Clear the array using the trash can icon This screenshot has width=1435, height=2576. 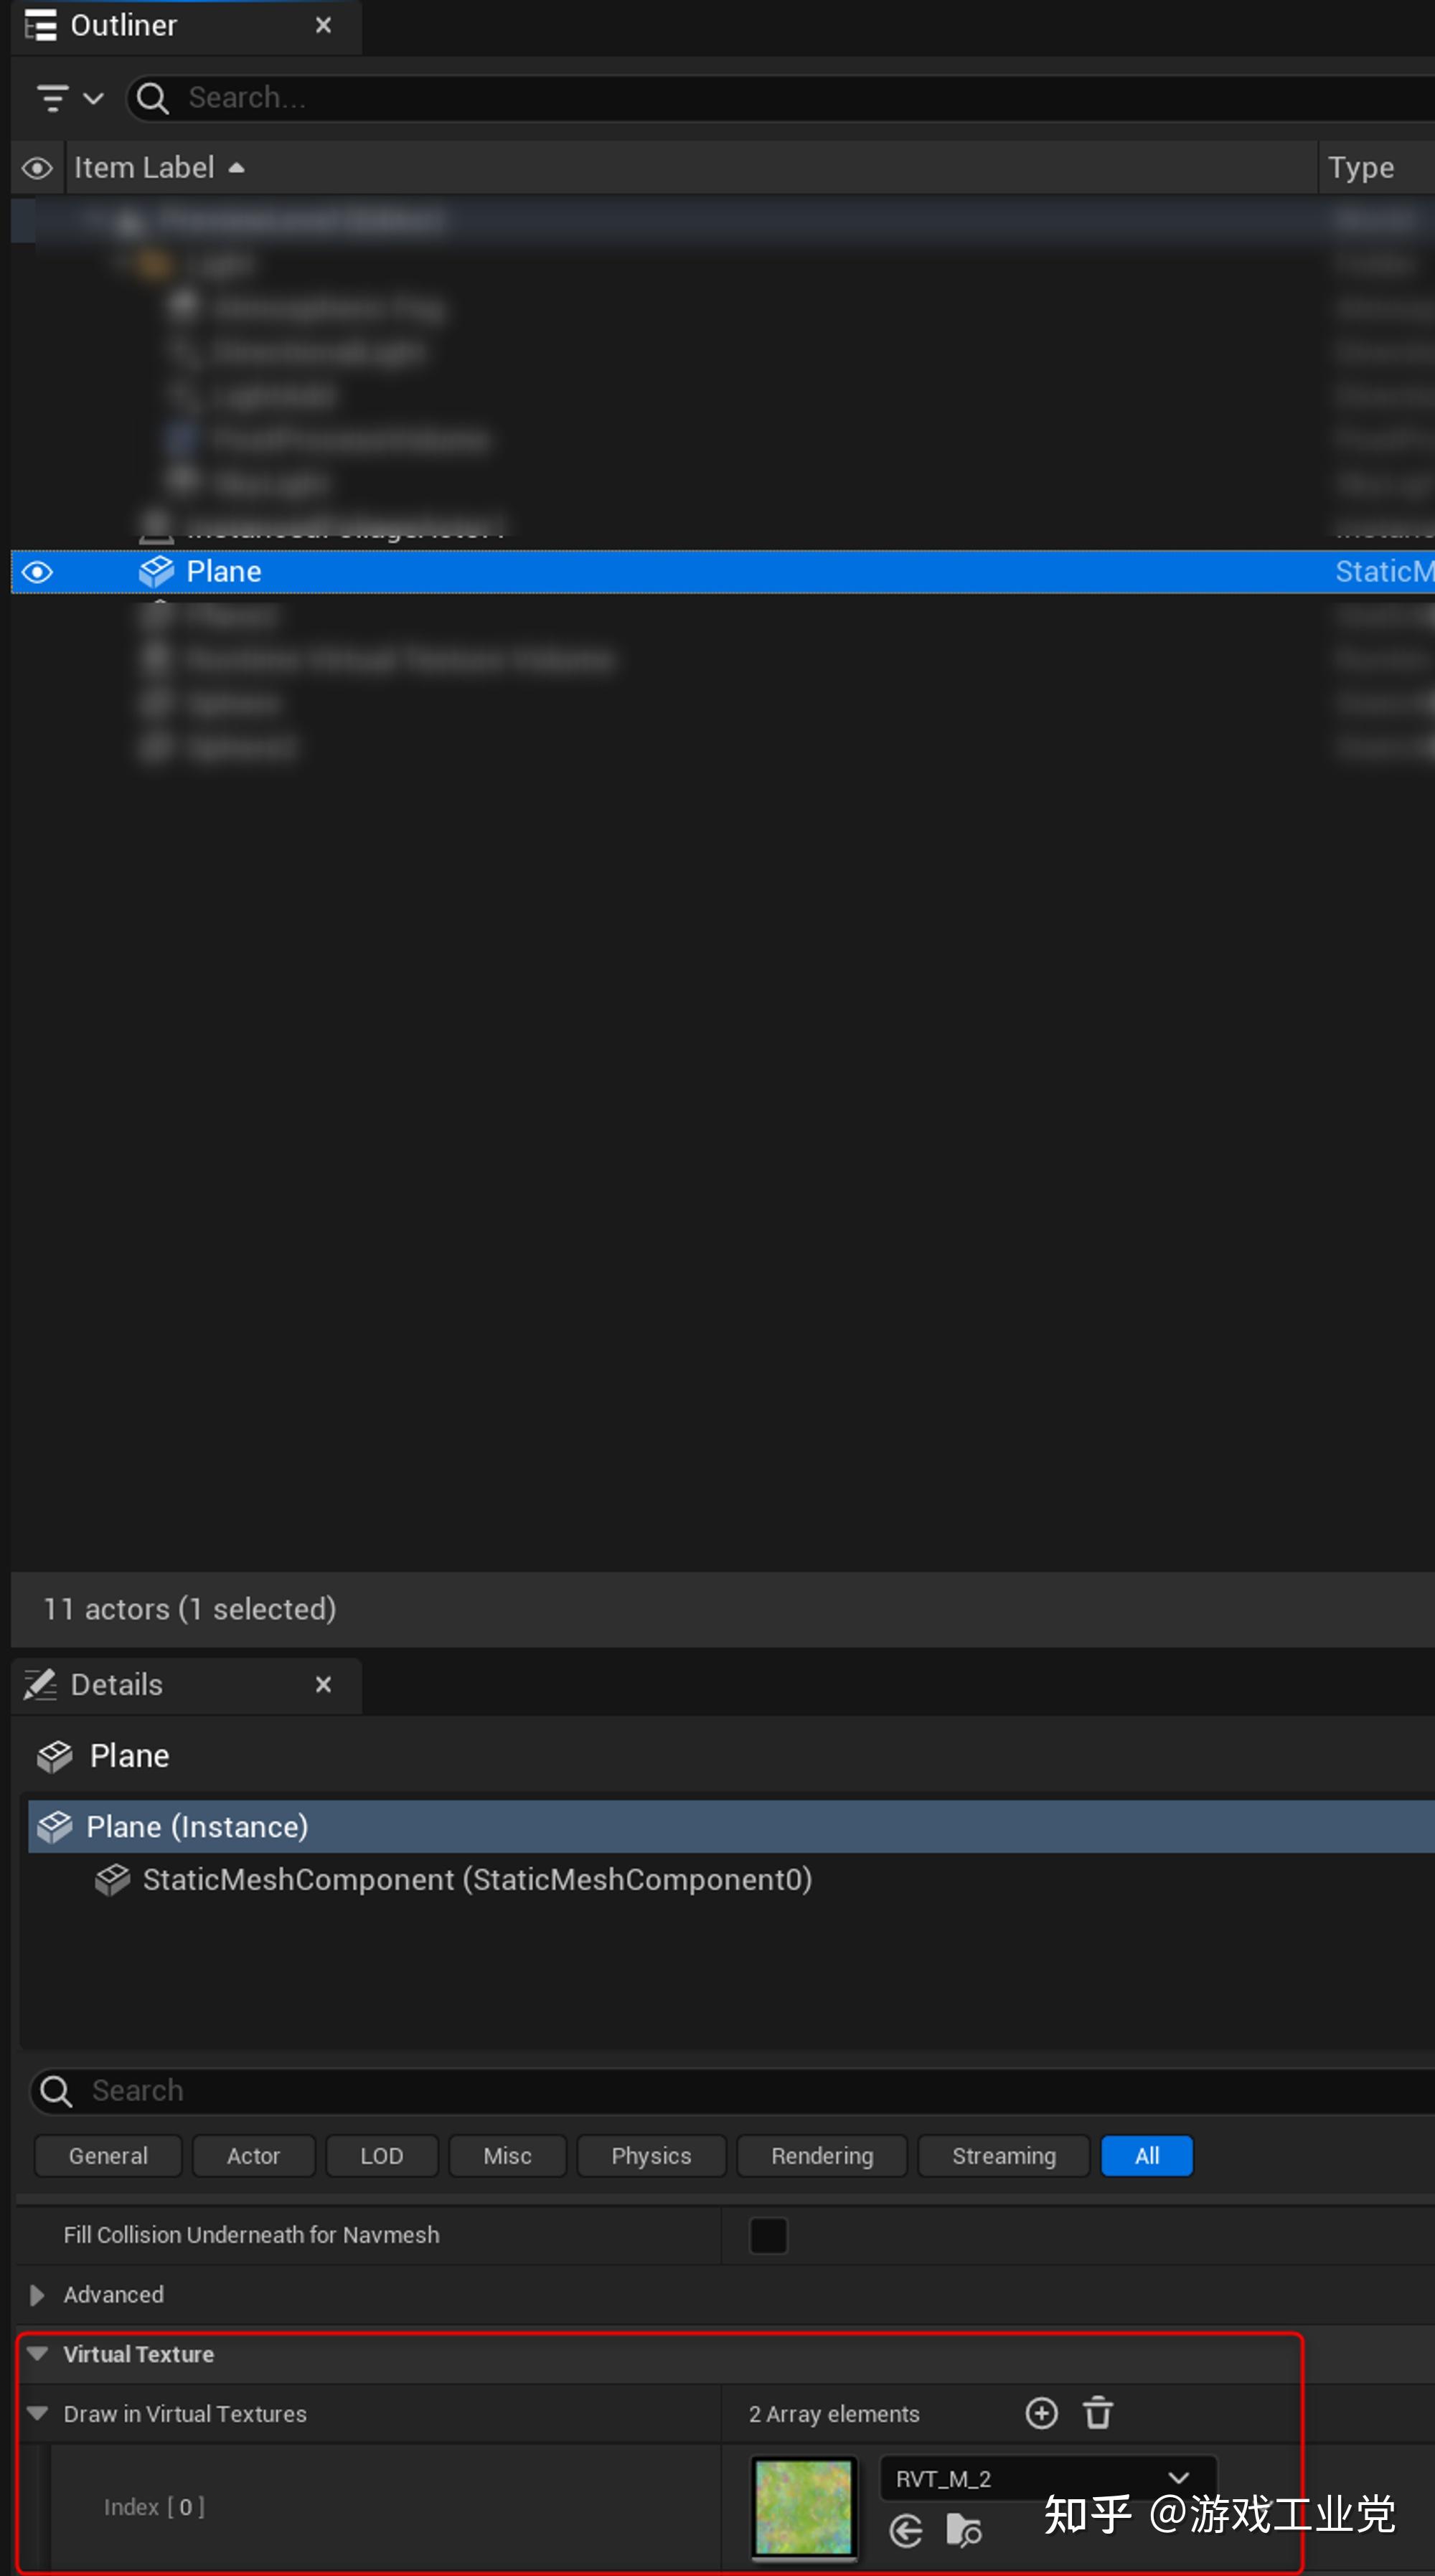tap(1098, 2413)
